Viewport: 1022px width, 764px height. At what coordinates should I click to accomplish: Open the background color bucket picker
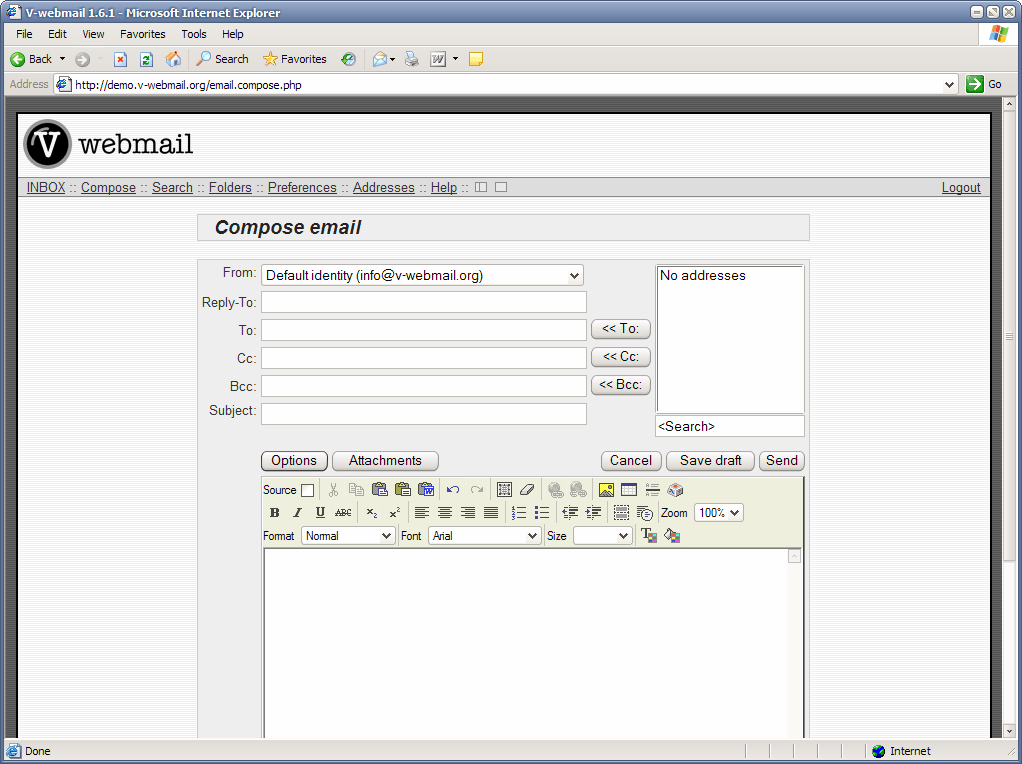tap(672, 536)
